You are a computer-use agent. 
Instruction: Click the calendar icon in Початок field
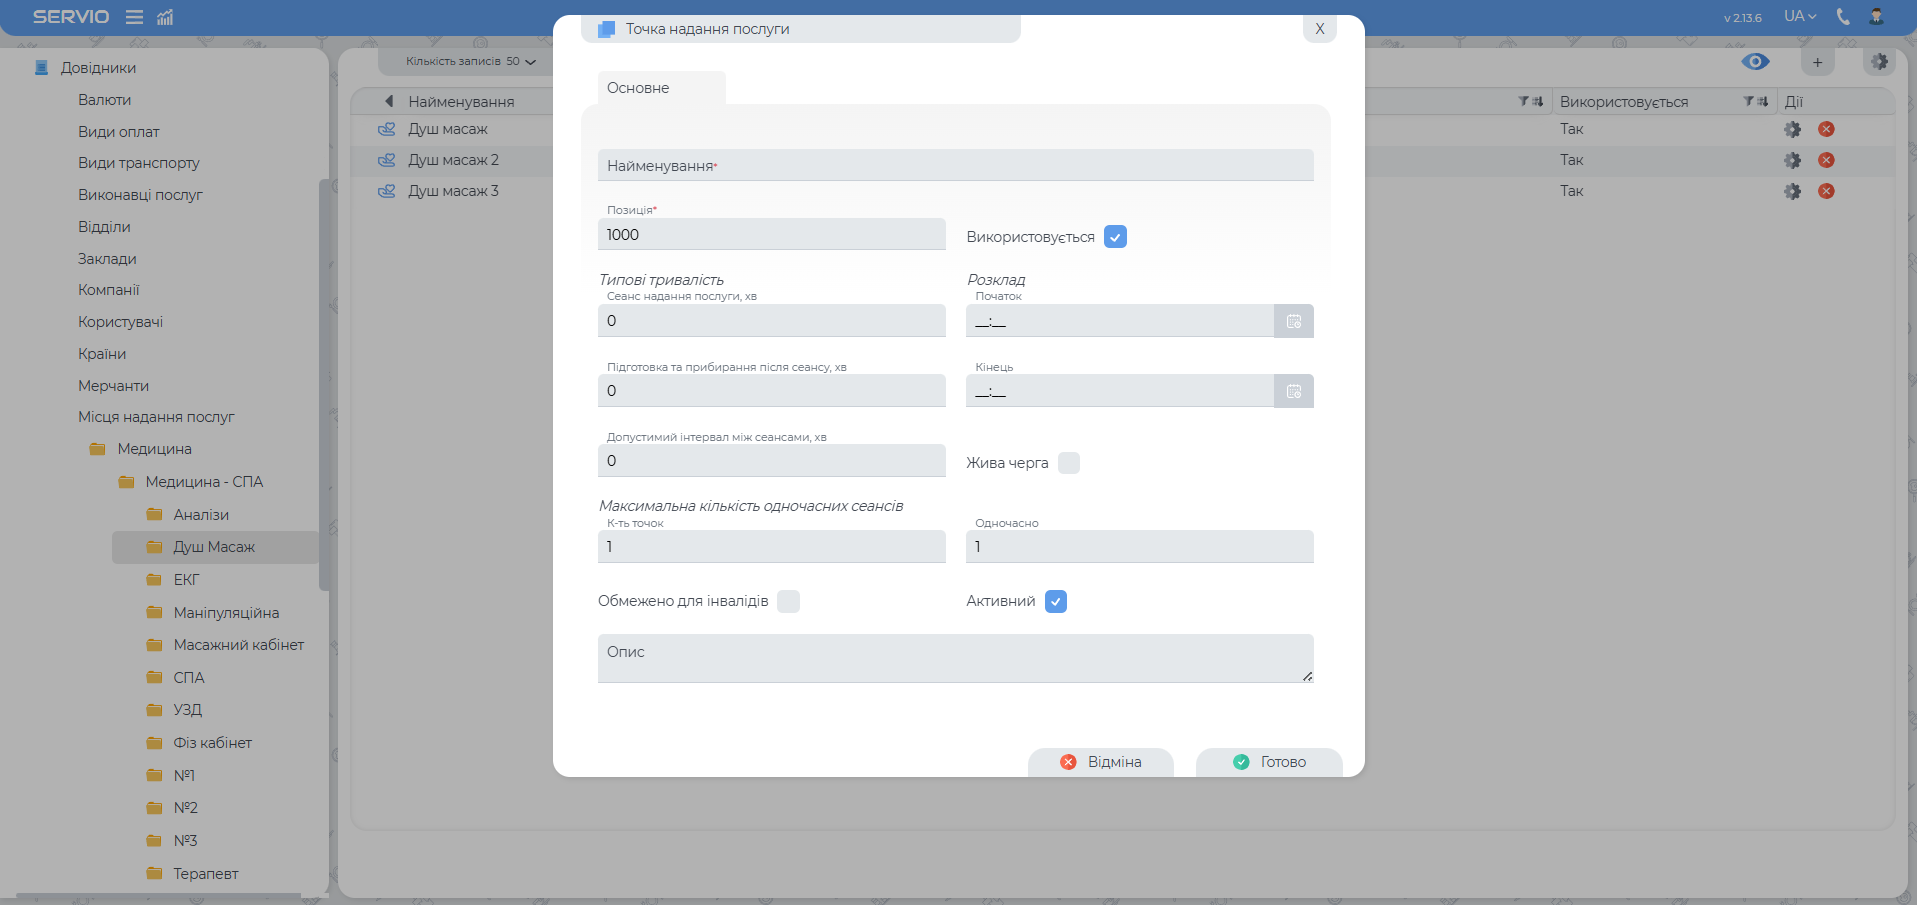[1293, 321]
